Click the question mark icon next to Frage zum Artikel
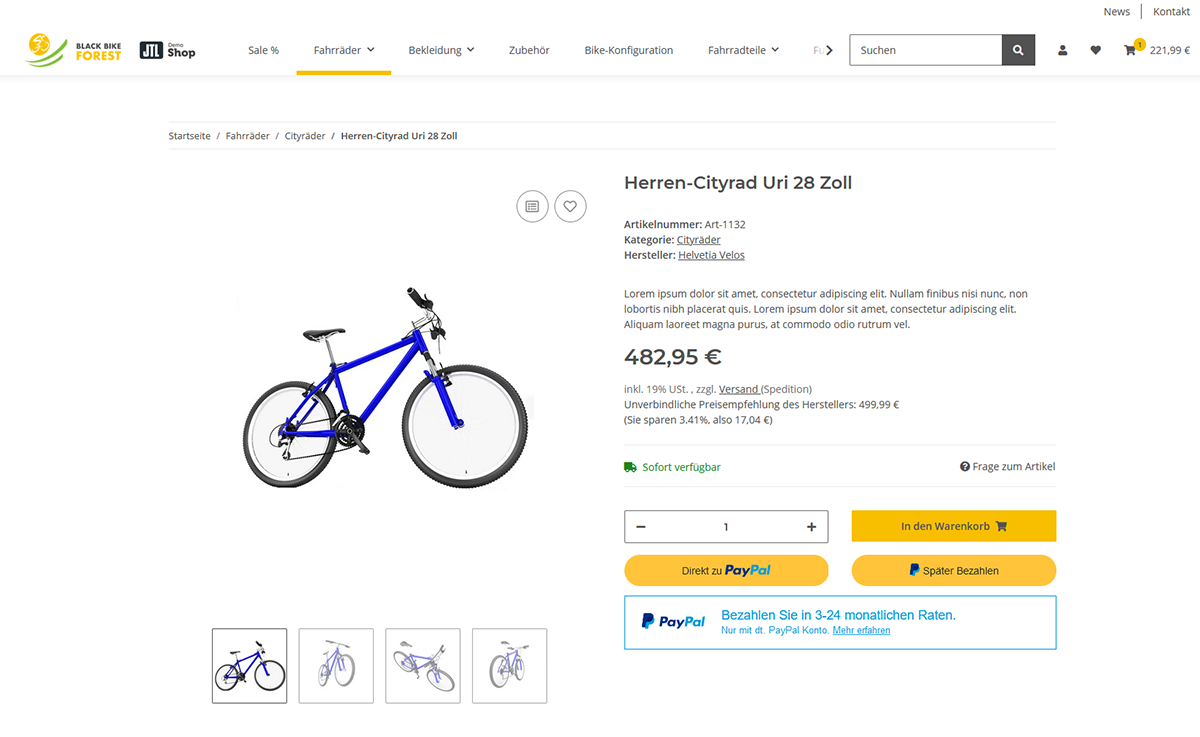 click(963, 466)
